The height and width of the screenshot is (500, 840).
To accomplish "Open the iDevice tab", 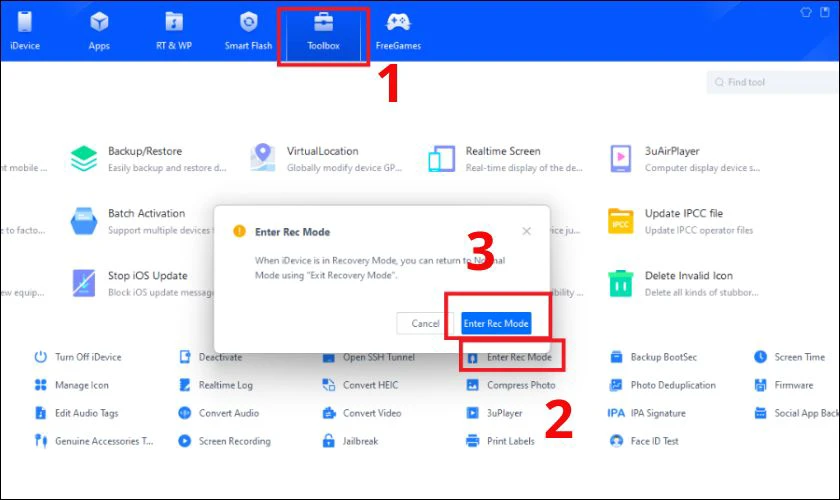I will tap(25, 31).
